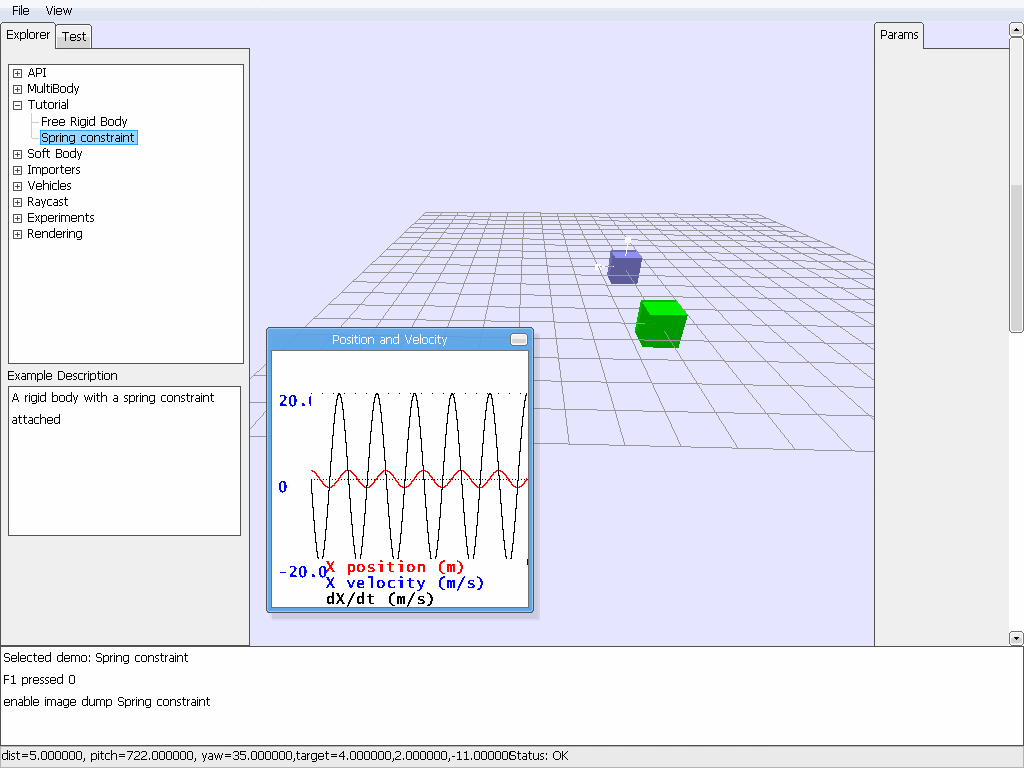
Task: Expand the MultiBody tree node
Action: [16, 88]
